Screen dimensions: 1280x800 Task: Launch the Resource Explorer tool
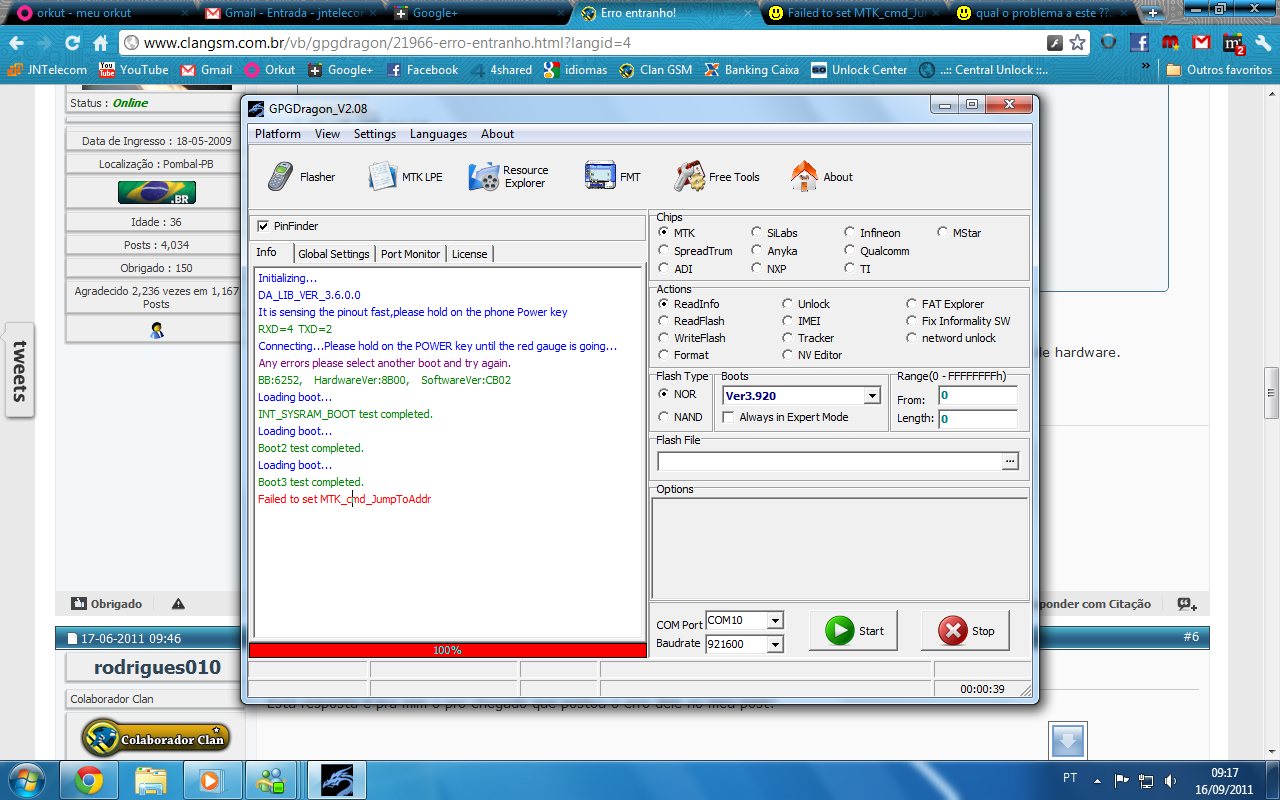pyautogui.click(x=509, y=177)
